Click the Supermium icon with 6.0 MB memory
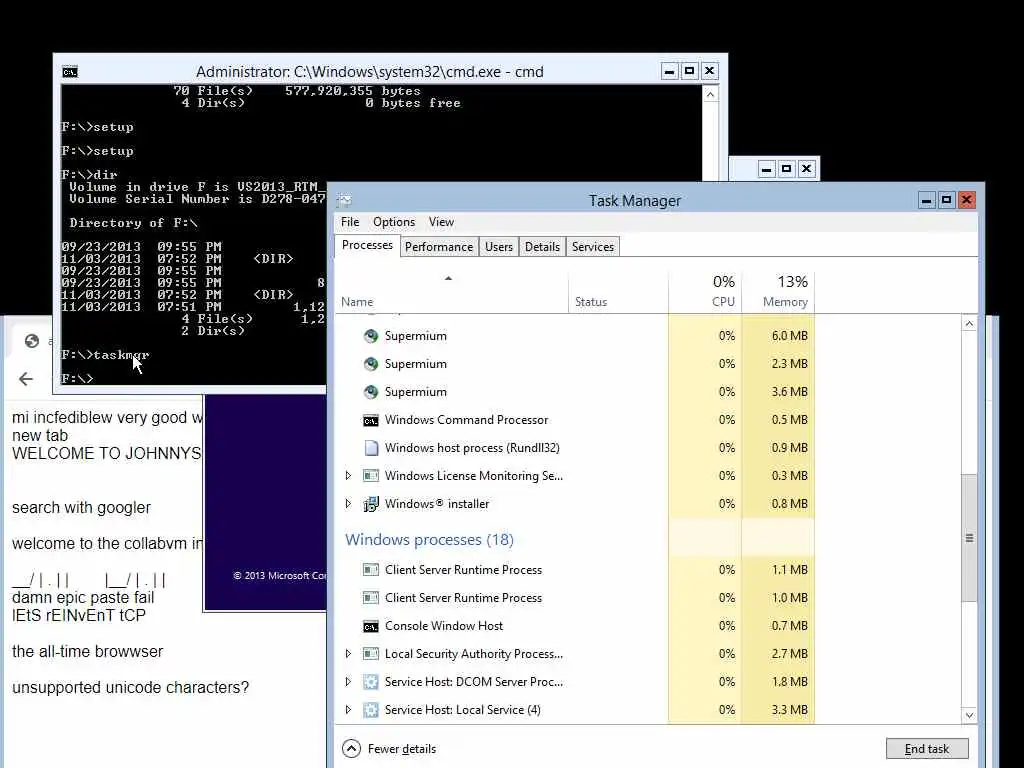1024x768 pixels. point(371,336)
